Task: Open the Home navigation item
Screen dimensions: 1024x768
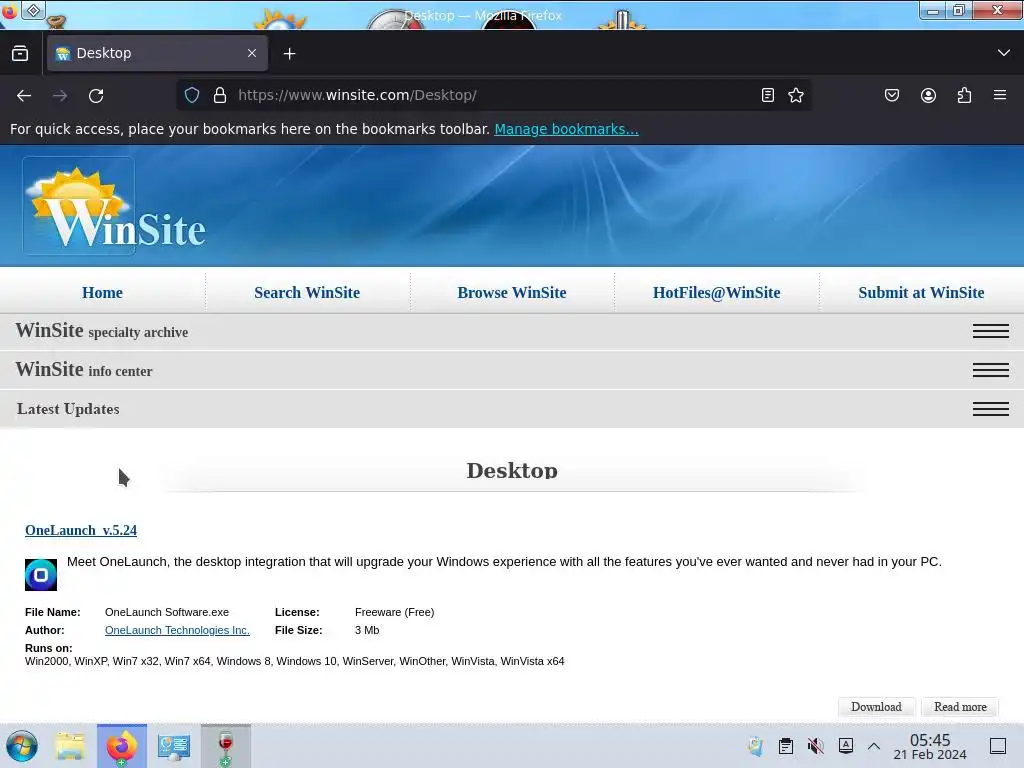Action: (103, 293)
